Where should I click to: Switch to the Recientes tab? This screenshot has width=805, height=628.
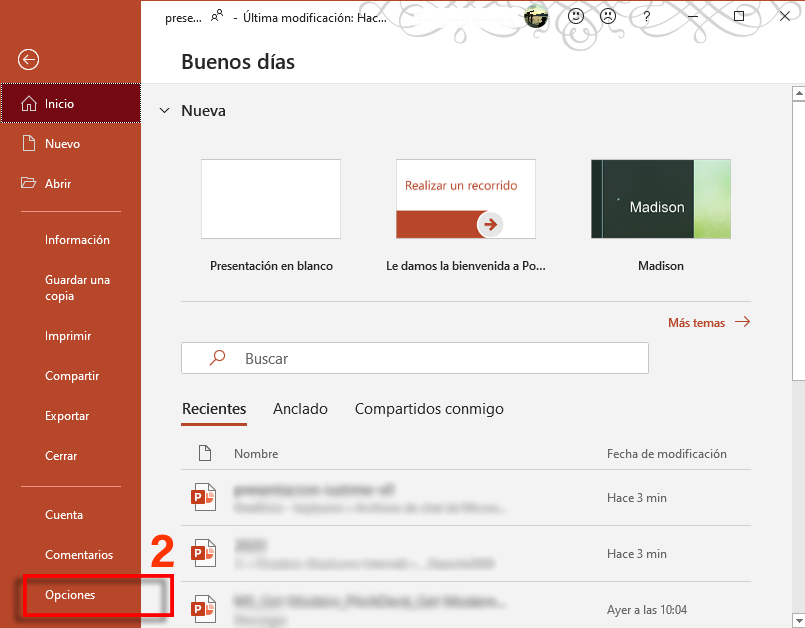[x=214, y=409]
